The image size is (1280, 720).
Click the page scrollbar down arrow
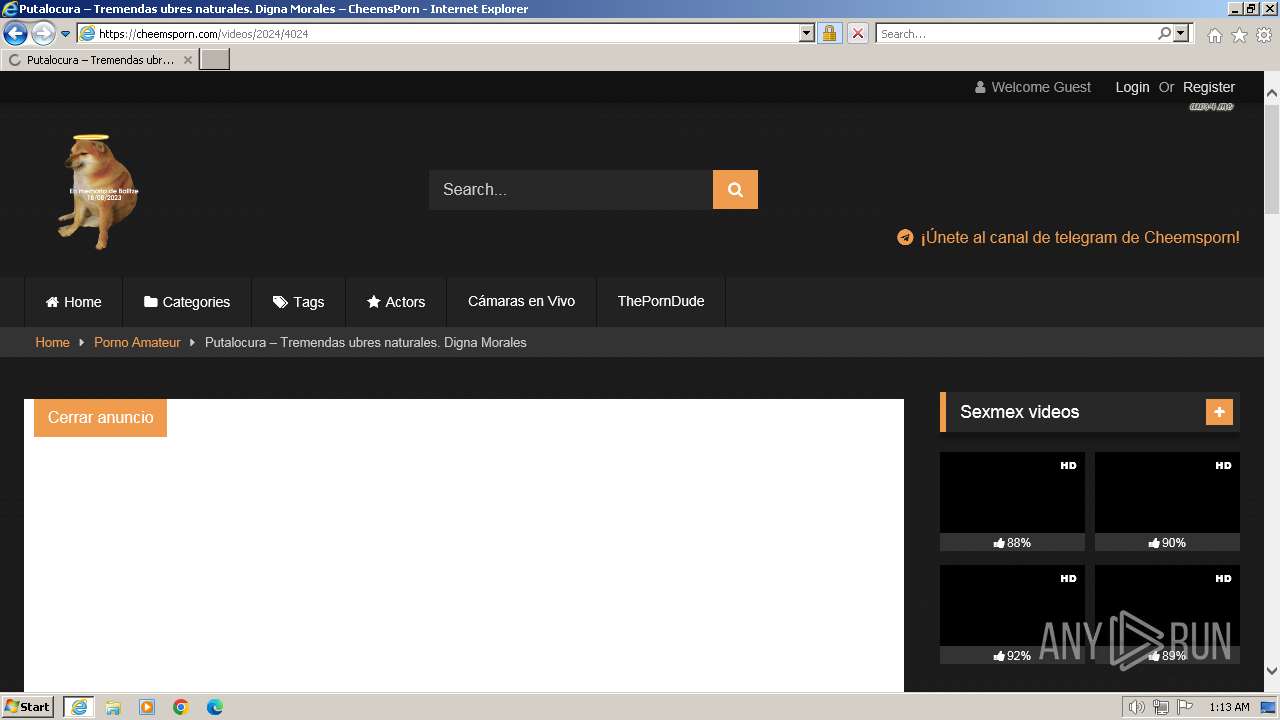(1272, 671)
